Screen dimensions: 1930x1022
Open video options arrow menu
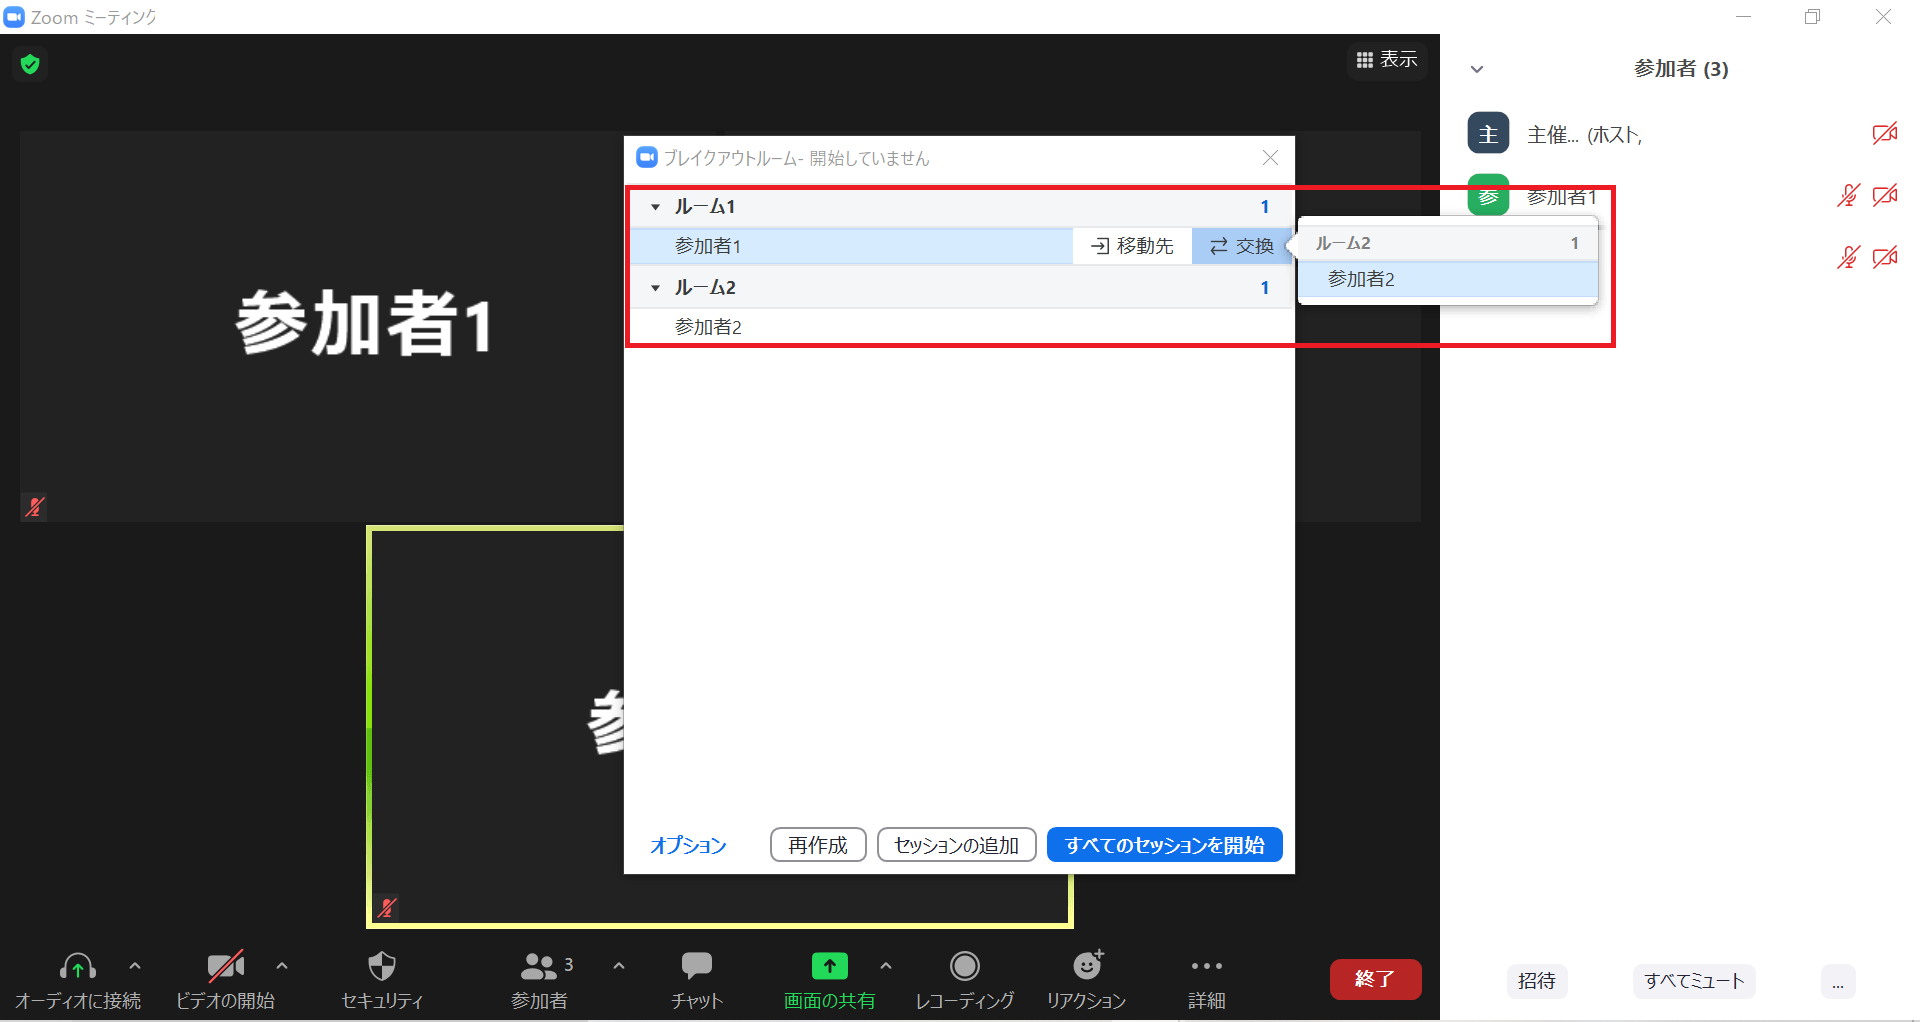tap(282, 966)
